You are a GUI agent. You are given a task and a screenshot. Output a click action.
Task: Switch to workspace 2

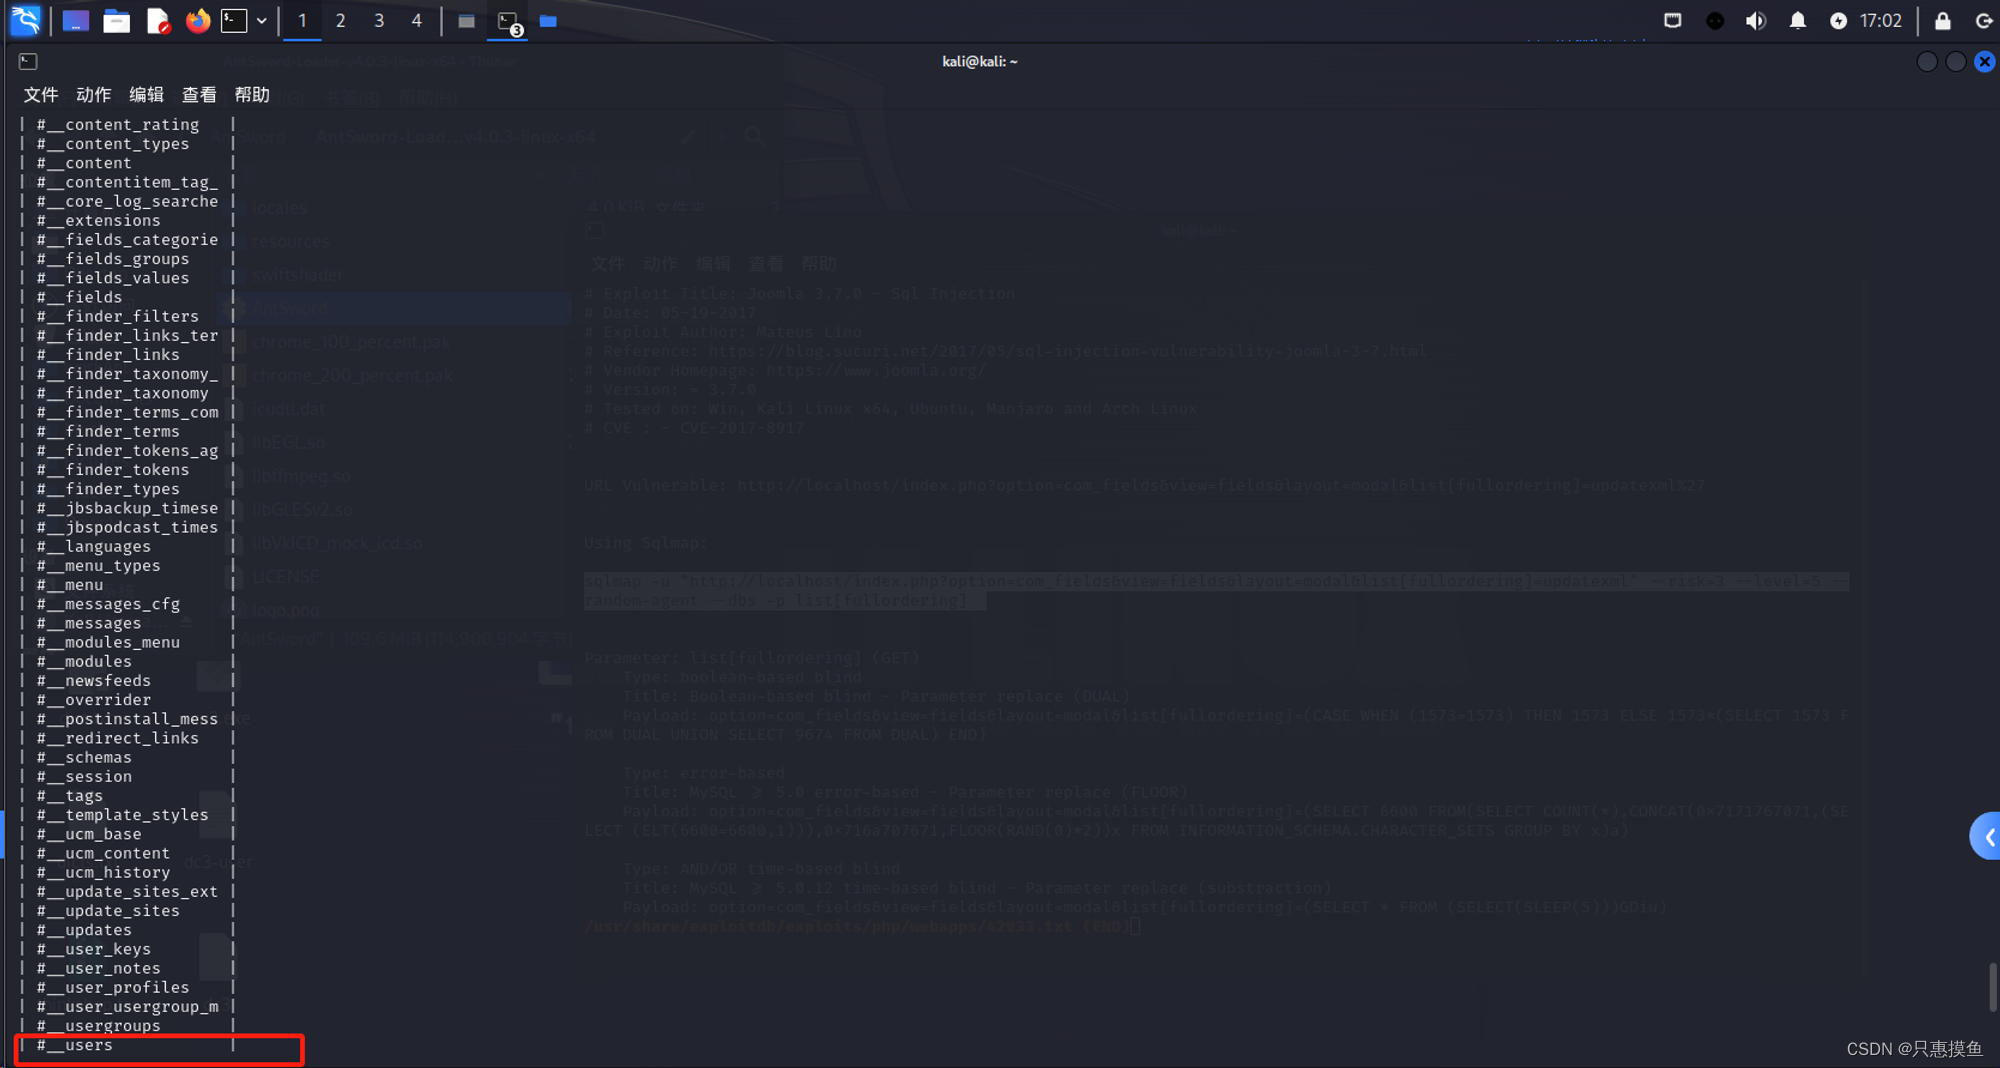(340, 21)
